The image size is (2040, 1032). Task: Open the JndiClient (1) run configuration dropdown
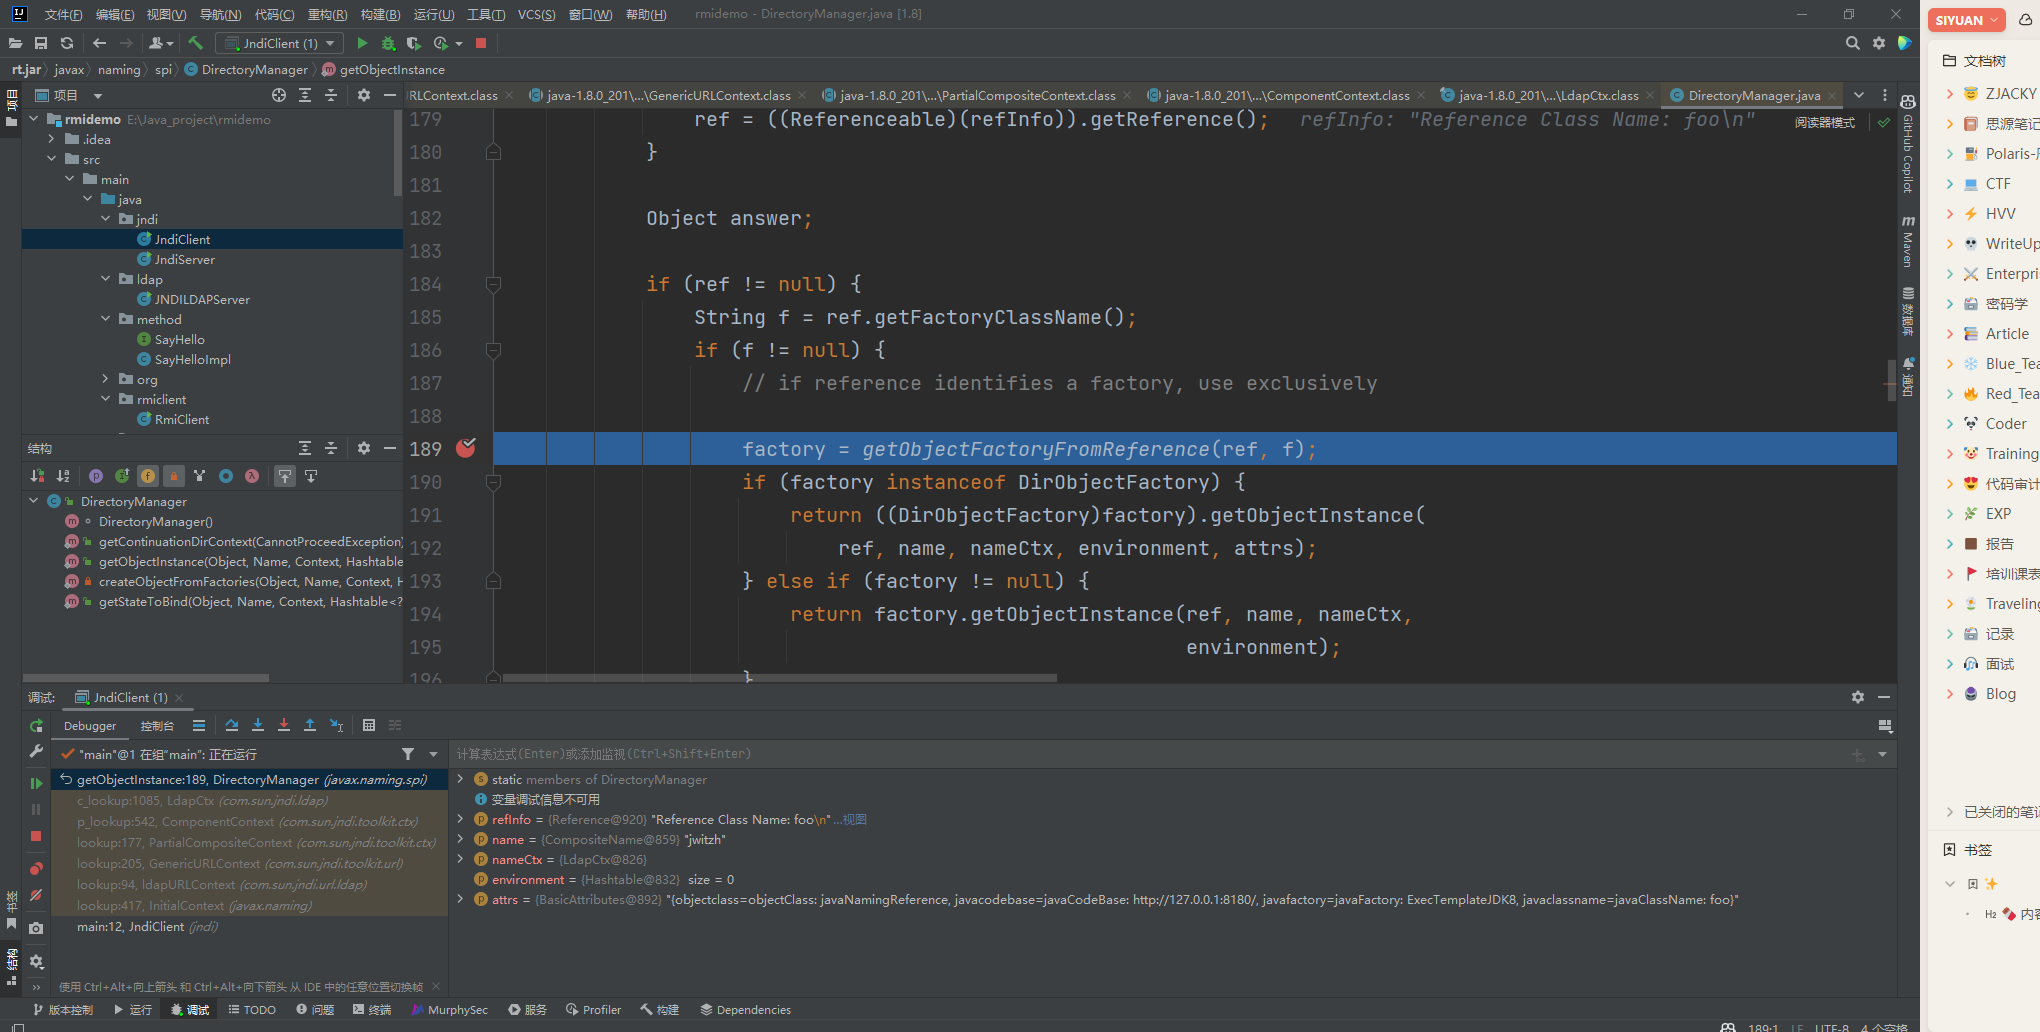point(280,43)
